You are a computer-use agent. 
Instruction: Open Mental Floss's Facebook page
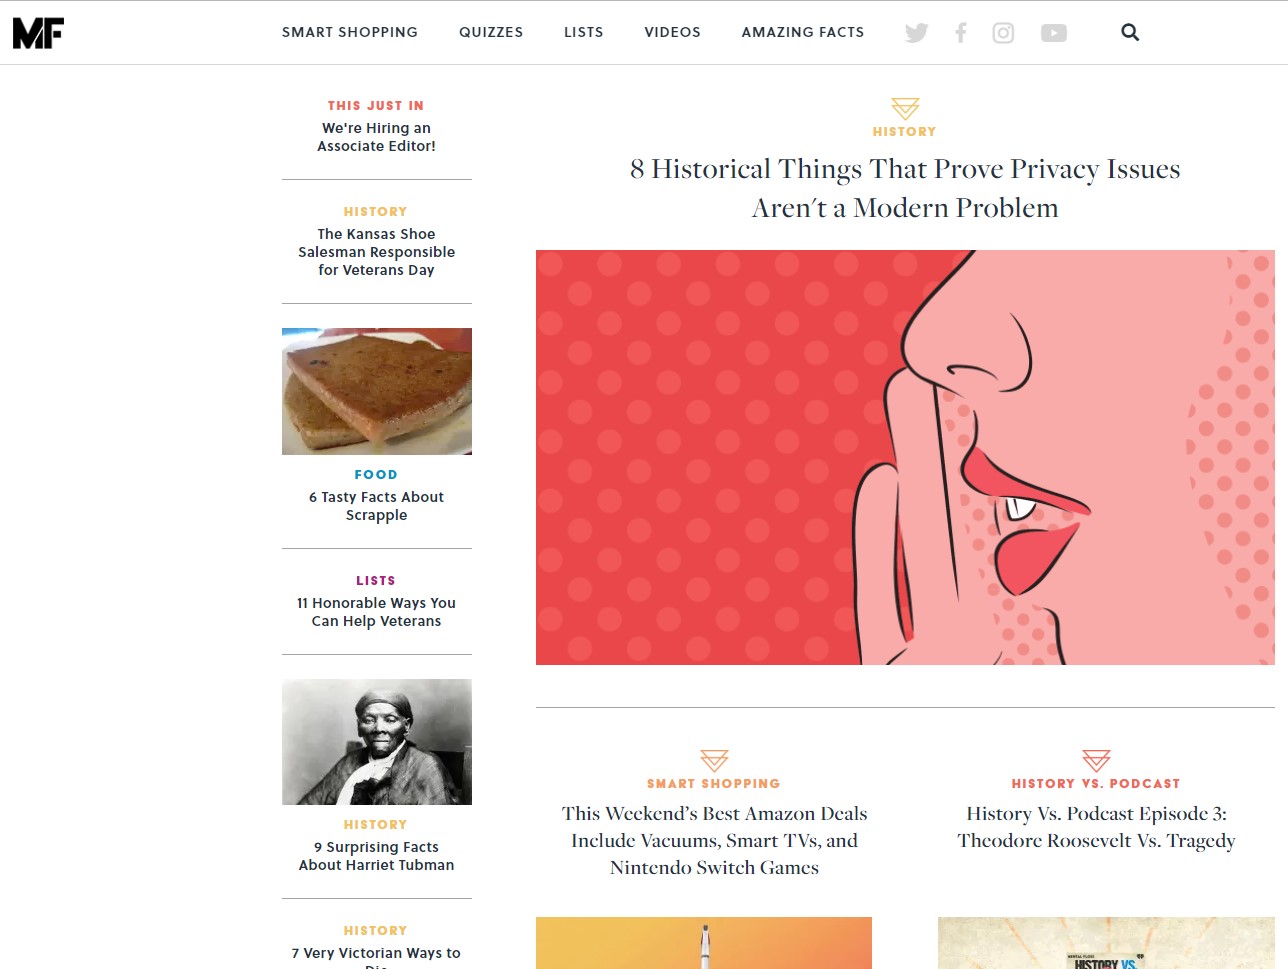[960, 32]
